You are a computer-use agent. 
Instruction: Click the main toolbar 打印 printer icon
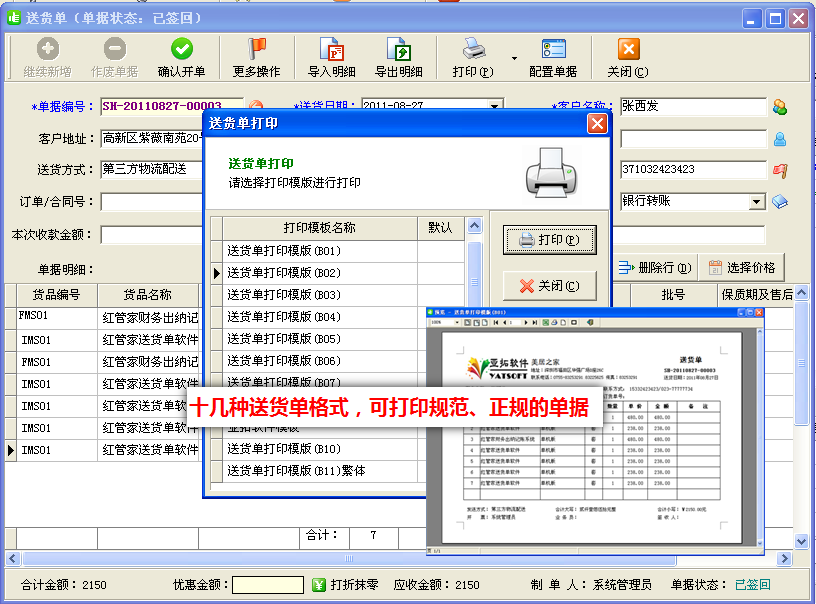pyautogui.click(x=473, y=49)
